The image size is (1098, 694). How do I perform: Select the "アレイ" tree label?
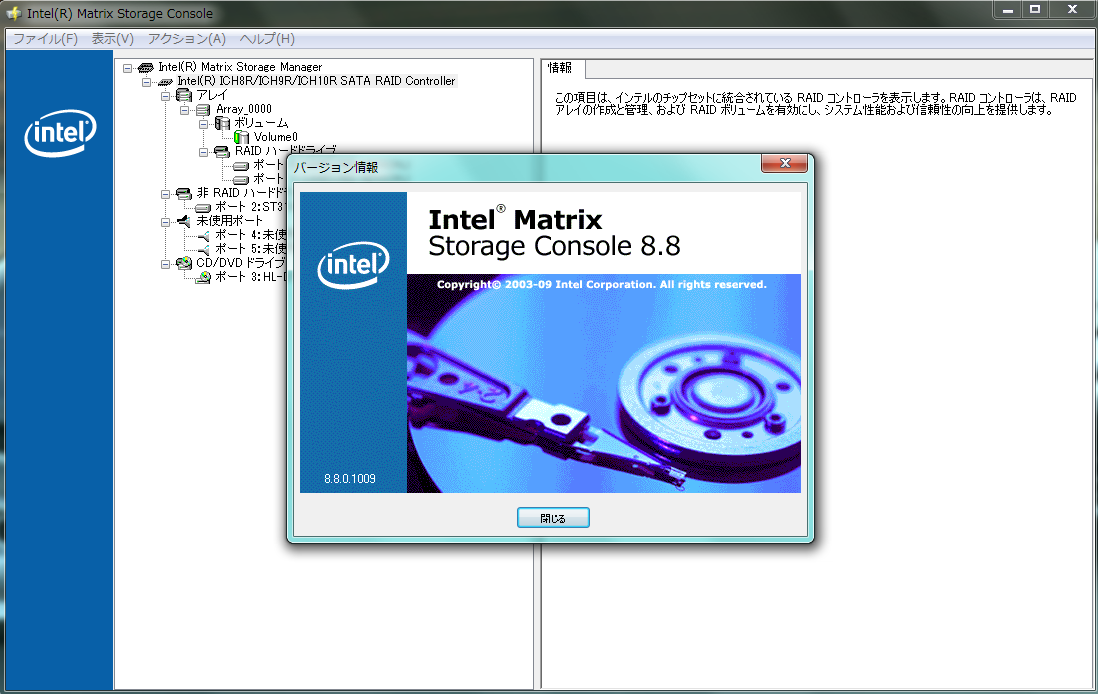[211, 95]
